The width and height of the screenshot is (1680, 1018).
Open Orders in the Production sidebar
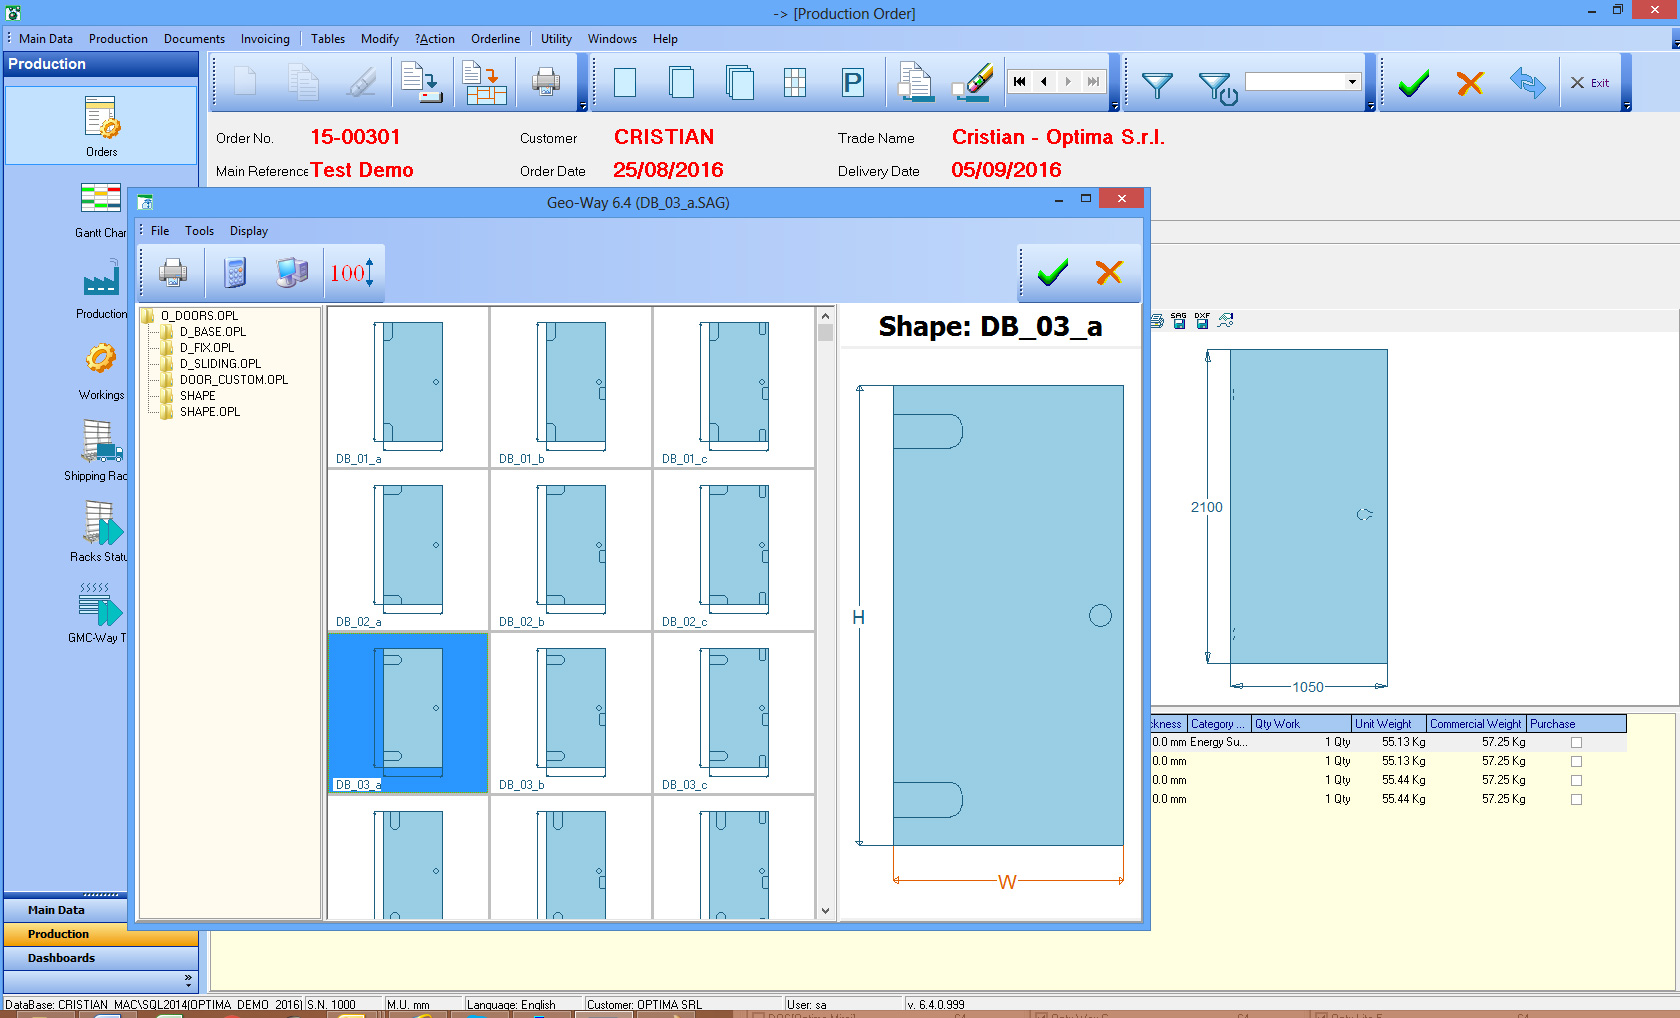pyautogui.click(x=101, y=125)
